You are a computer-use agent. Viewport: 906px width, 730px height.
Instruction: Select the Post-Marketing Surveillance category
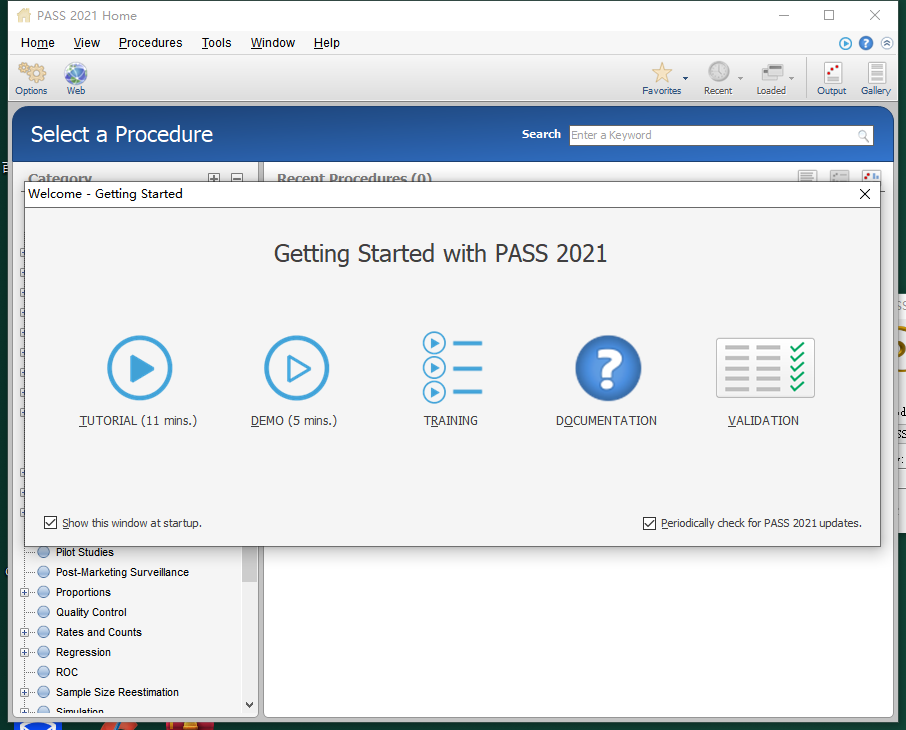[x=122, y=572]
